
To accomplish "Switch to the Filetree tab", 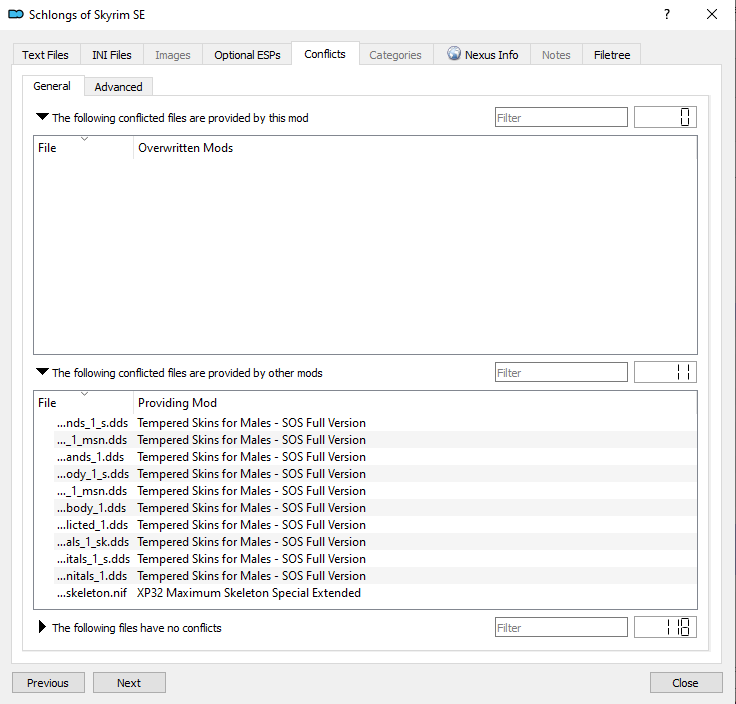I will click(612, 55).
